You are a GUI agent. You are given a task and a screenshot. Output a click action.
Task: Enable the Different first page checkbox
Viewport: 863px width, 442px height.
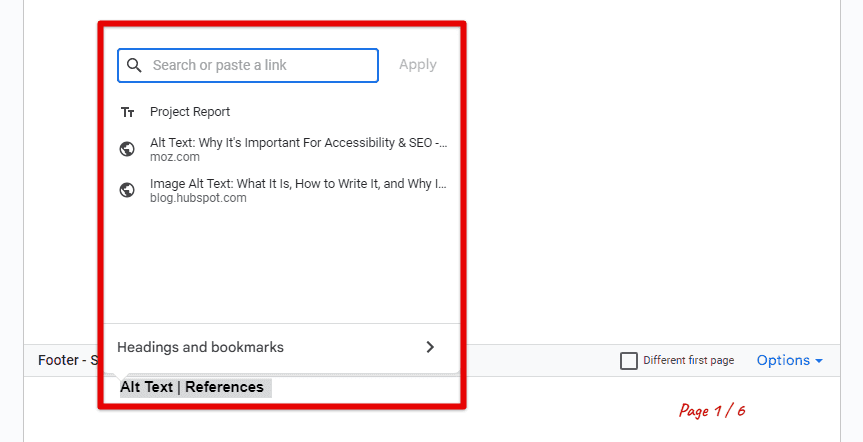pos(629,361)
